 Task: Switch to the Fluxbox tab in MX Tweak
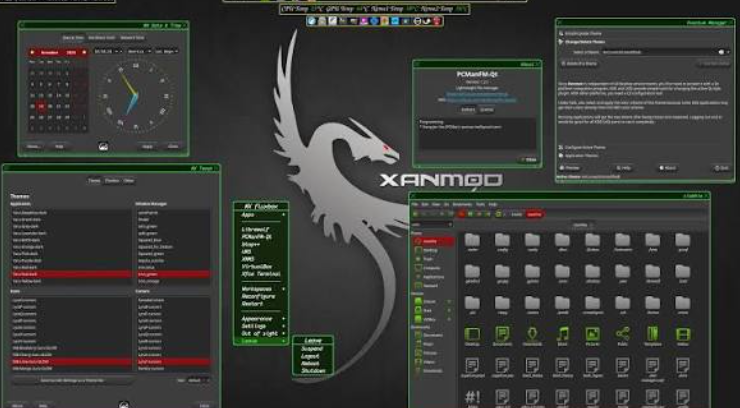point(112,181)
